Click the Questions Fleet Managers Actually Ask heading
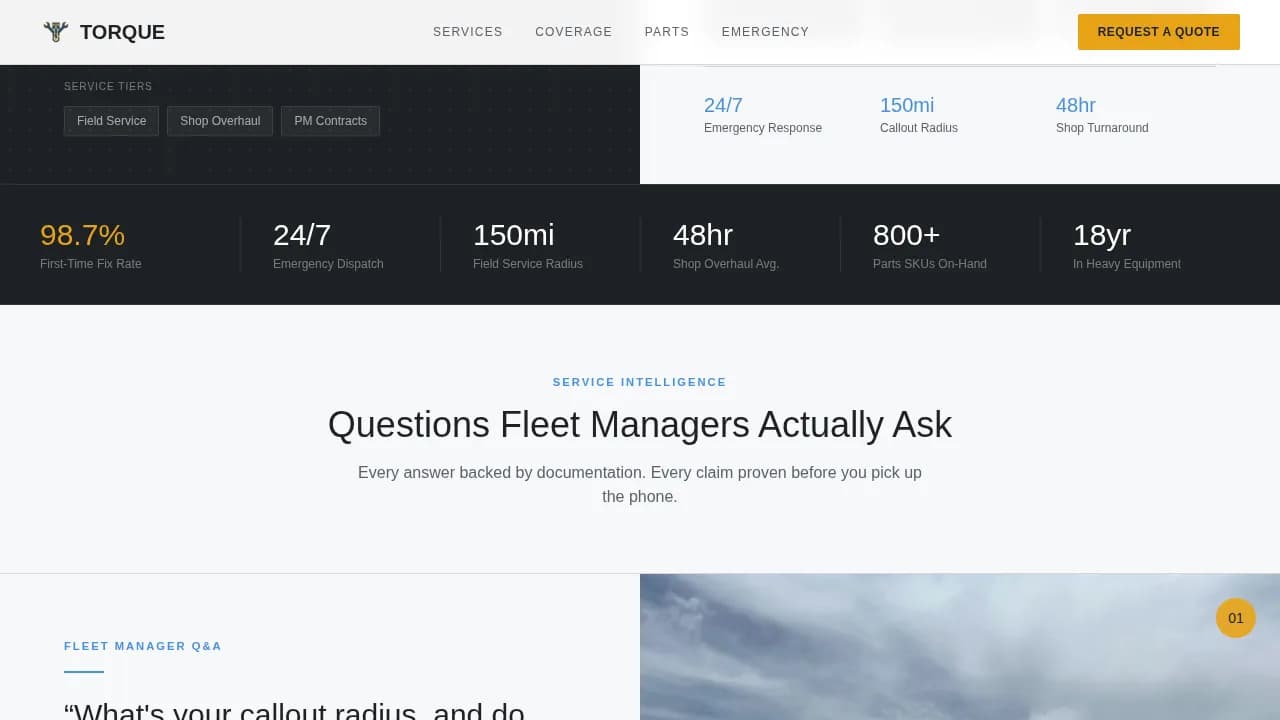The image size is (1280, 720). [639, 424]
